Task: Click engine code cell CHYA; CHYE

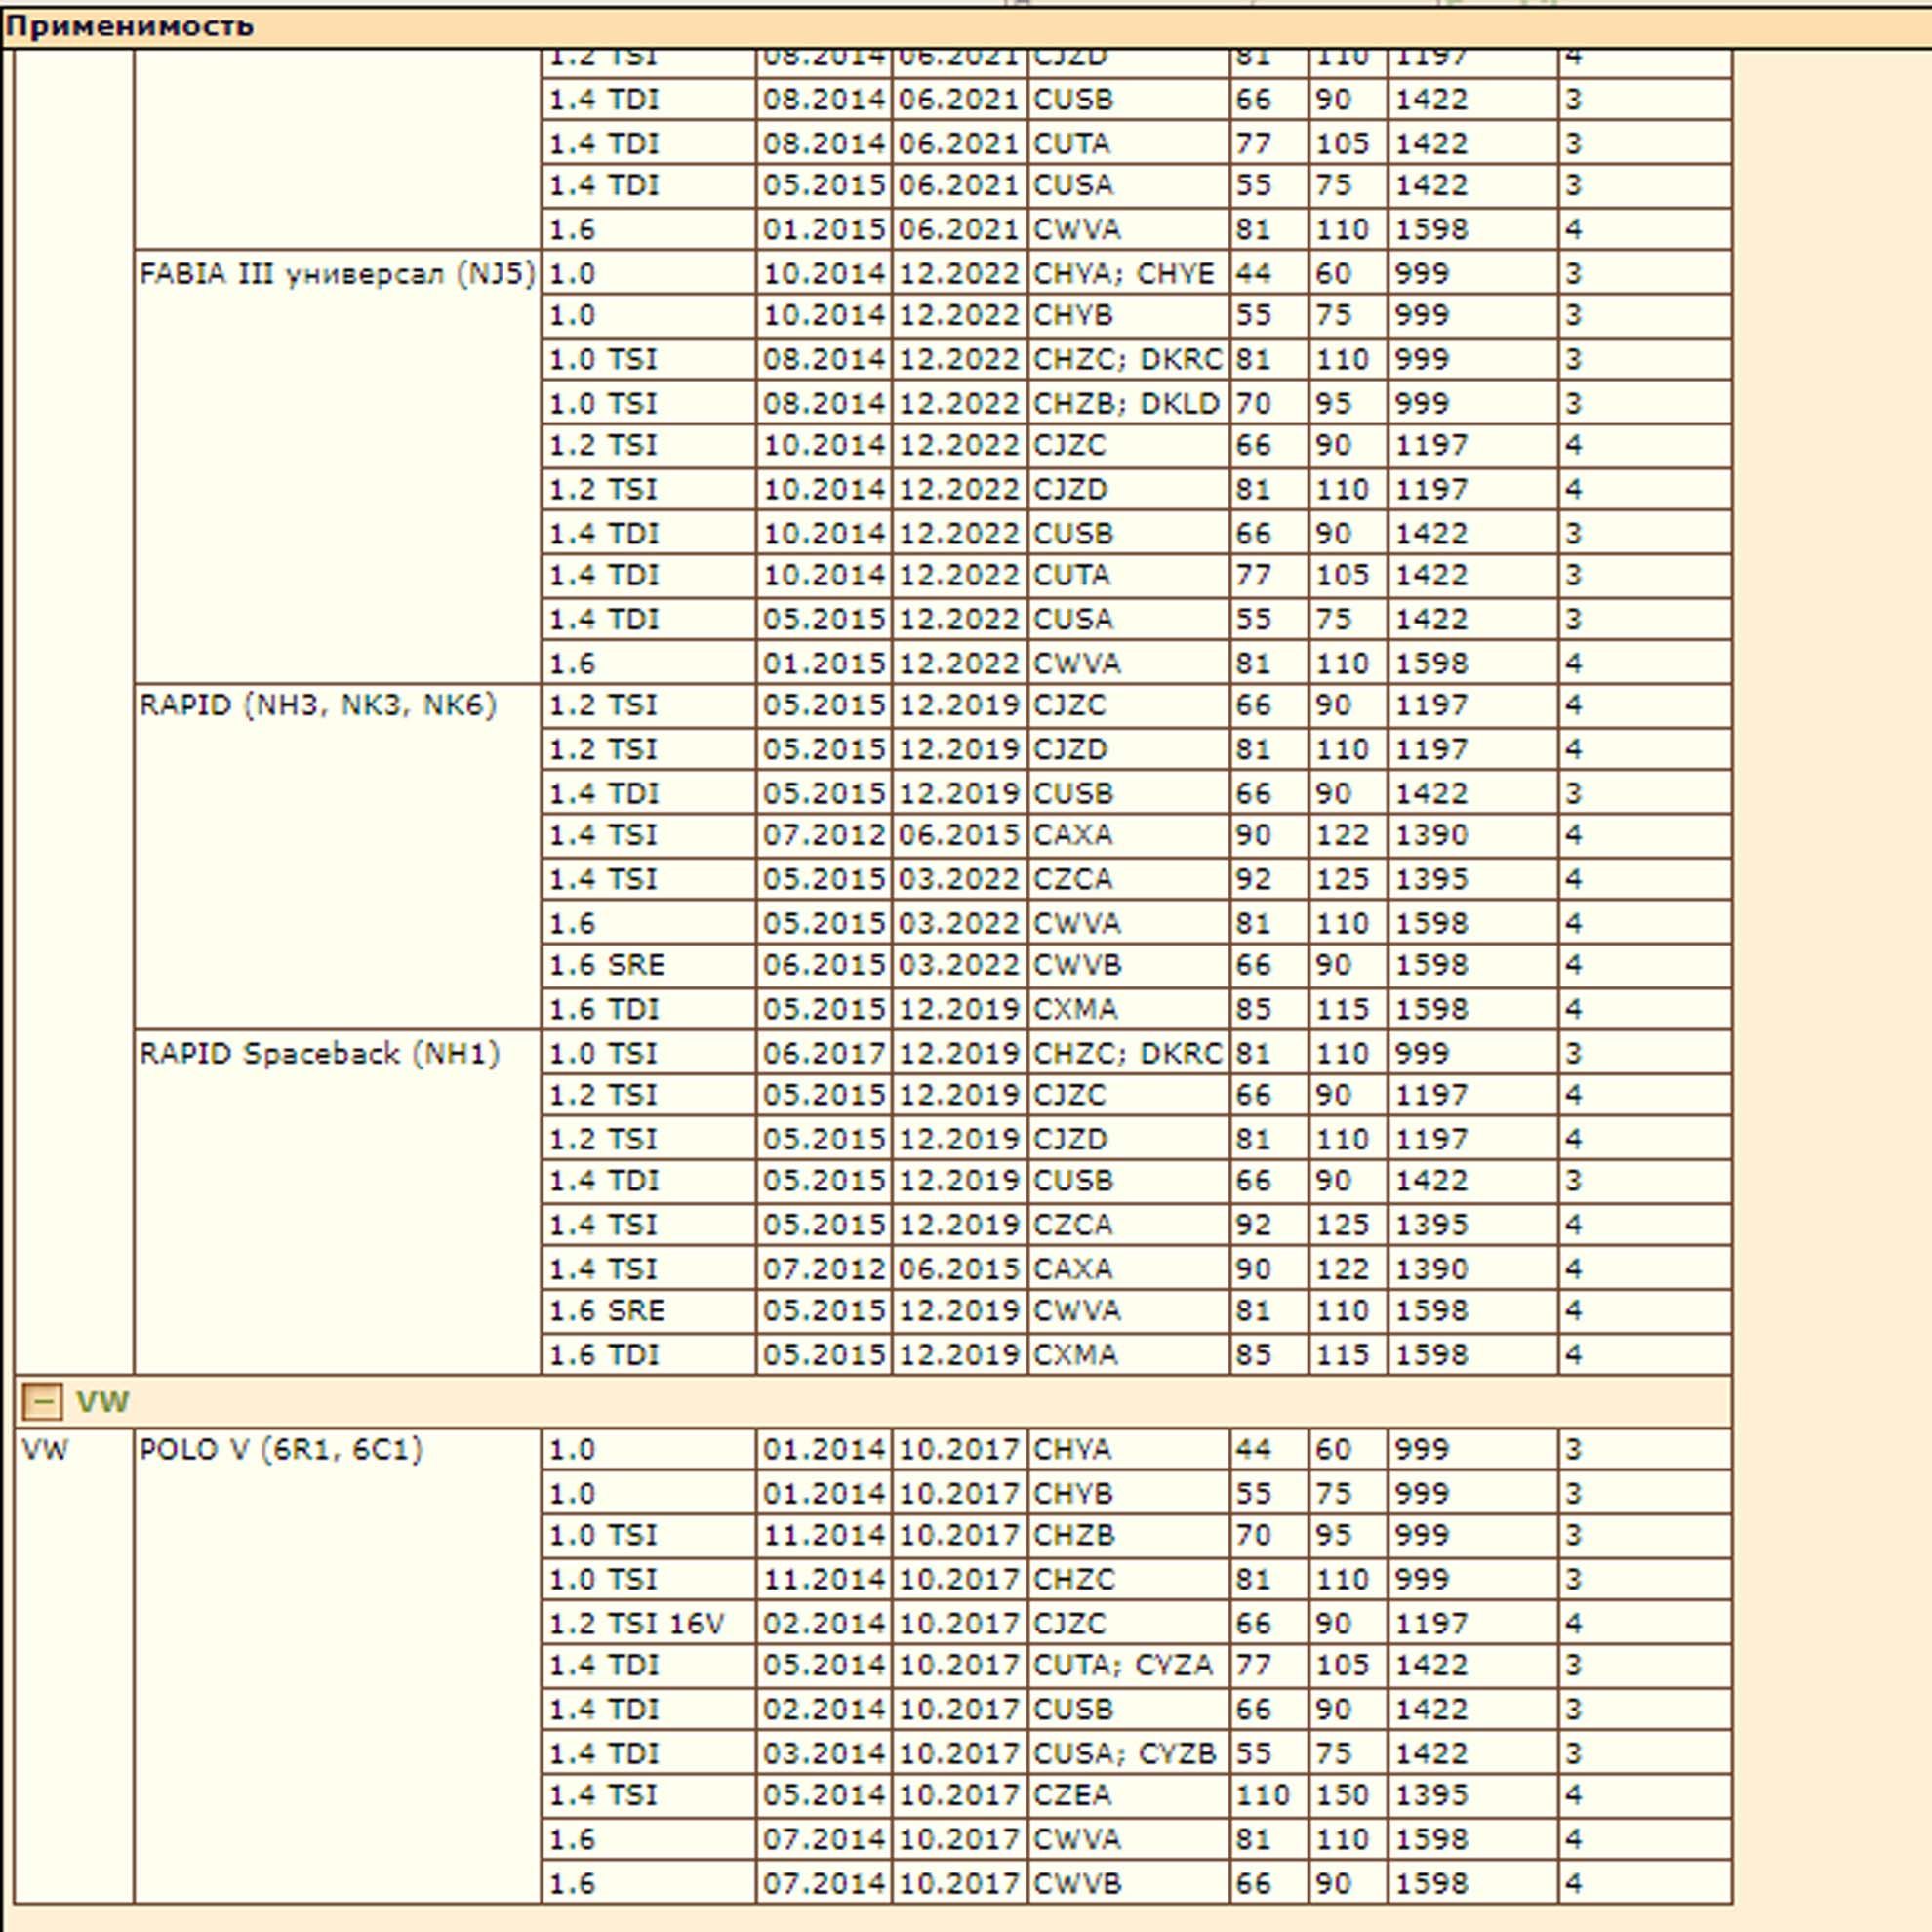Action: (x=1123, y=274)
